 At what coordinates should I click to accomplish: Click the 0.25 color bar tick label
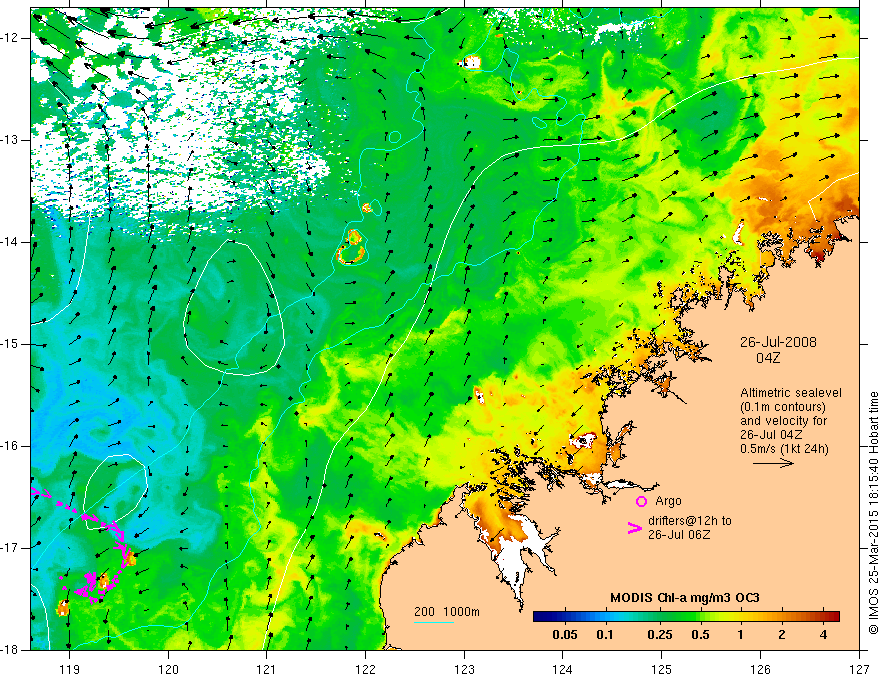[659, 635]
